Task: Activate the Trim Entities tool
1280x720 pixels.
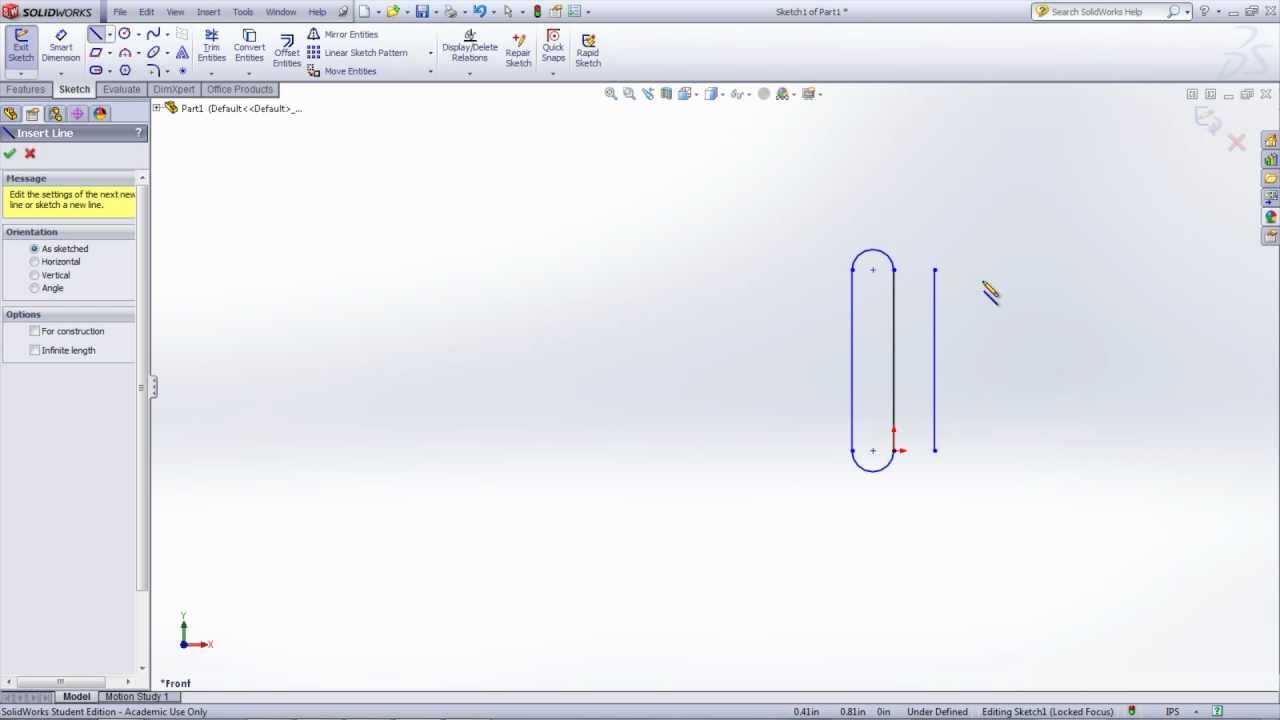Action: pyautogui.click(x=211, y=46)
